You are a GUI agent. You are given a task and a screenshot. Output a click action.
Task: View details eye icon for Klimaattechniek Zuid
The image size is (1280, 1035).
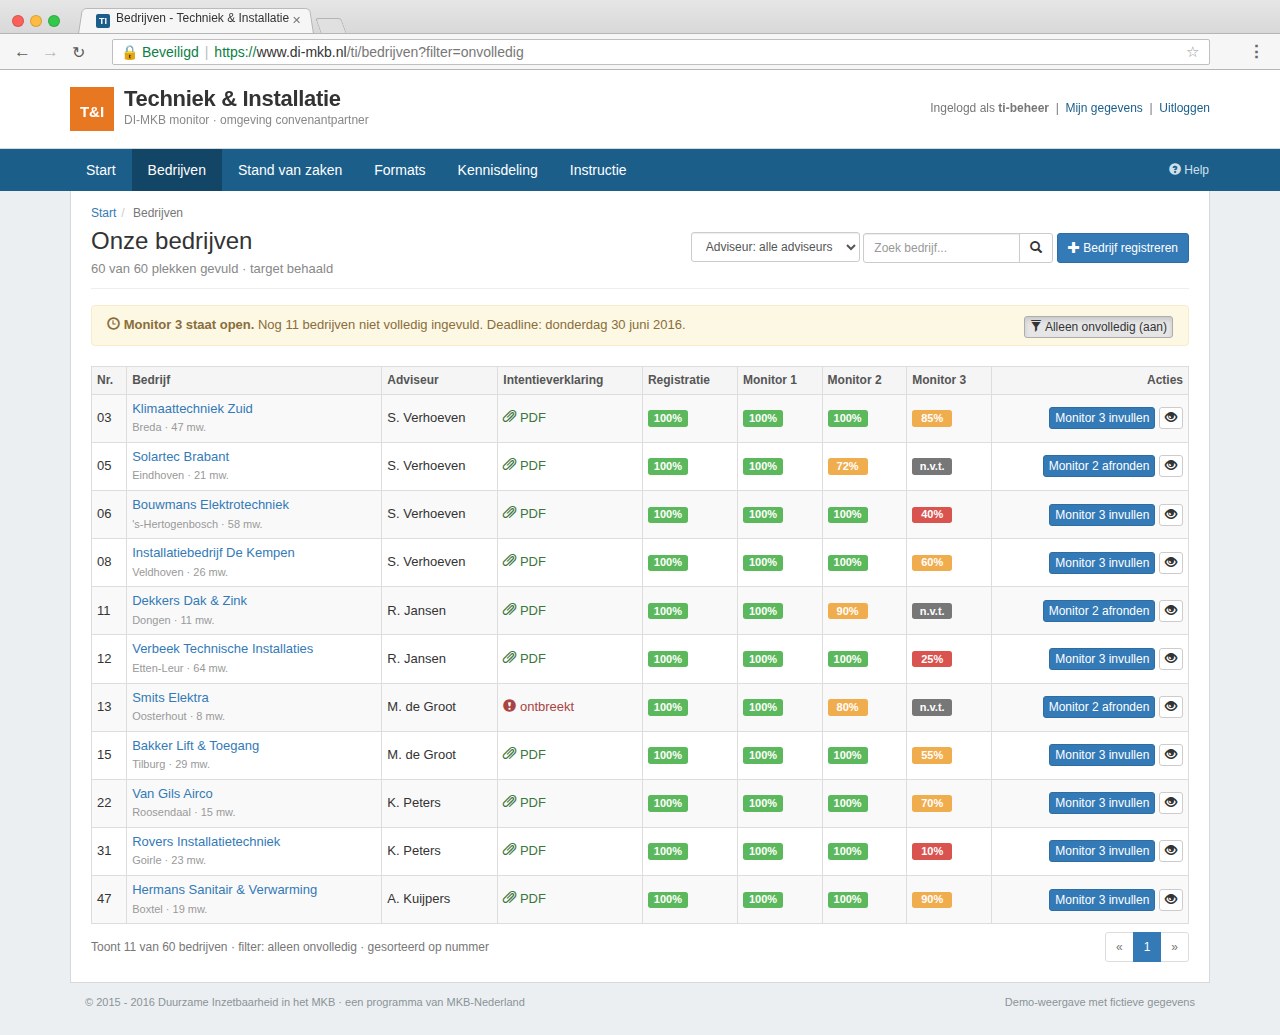[x=1170, y=418]
